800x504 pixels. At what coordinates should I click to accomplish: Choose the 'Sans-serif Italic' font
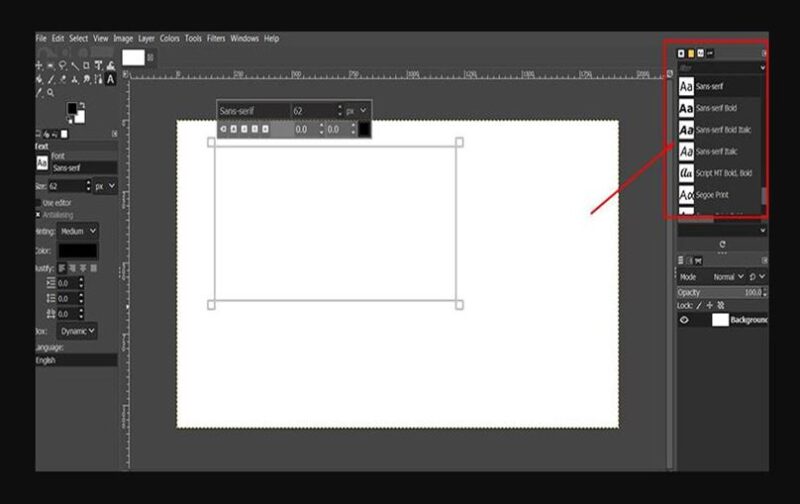coord(718,152)
